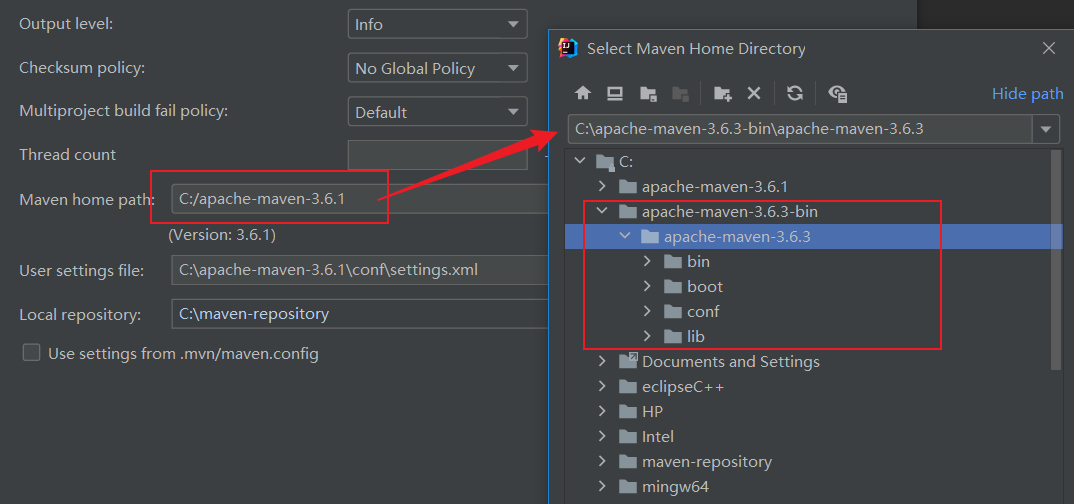Collapse the selected apache-maven-3.6.3 folder

[x=625, y=236]
